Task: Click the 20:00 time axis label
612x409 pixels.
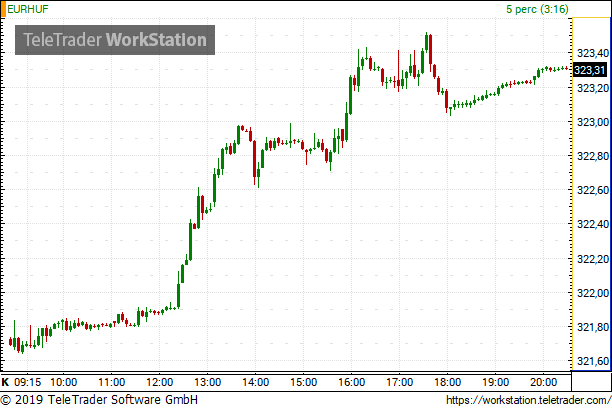Action: (544, 382)
